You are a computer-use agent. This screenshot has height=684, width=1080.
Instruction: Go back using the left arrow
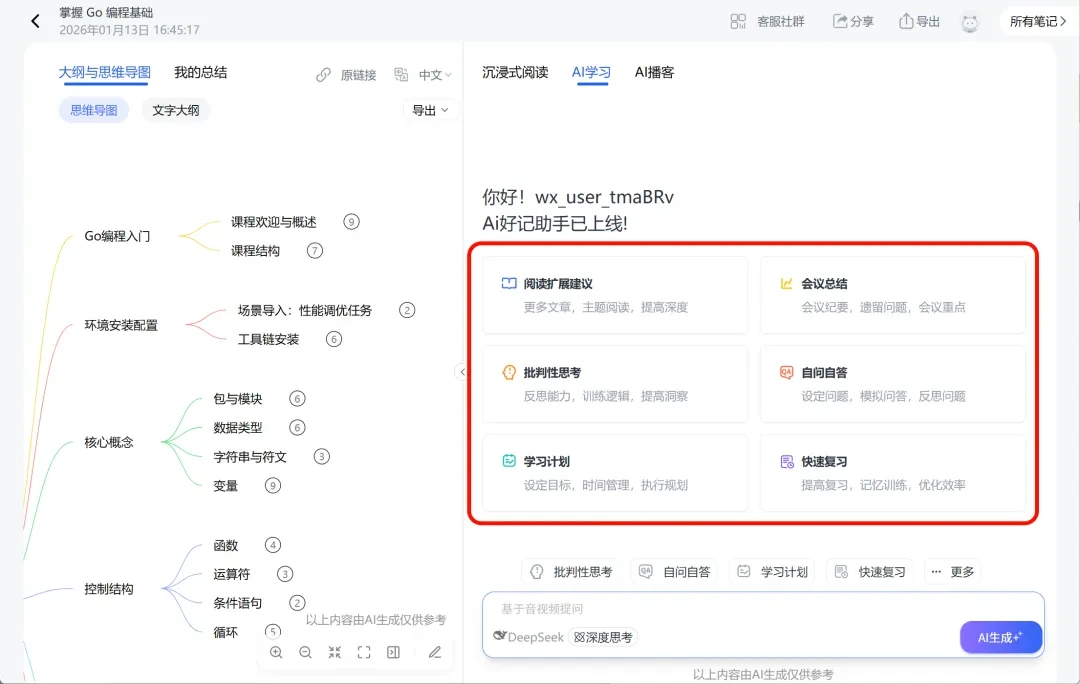pyautogui.click(x=35, y=21)
